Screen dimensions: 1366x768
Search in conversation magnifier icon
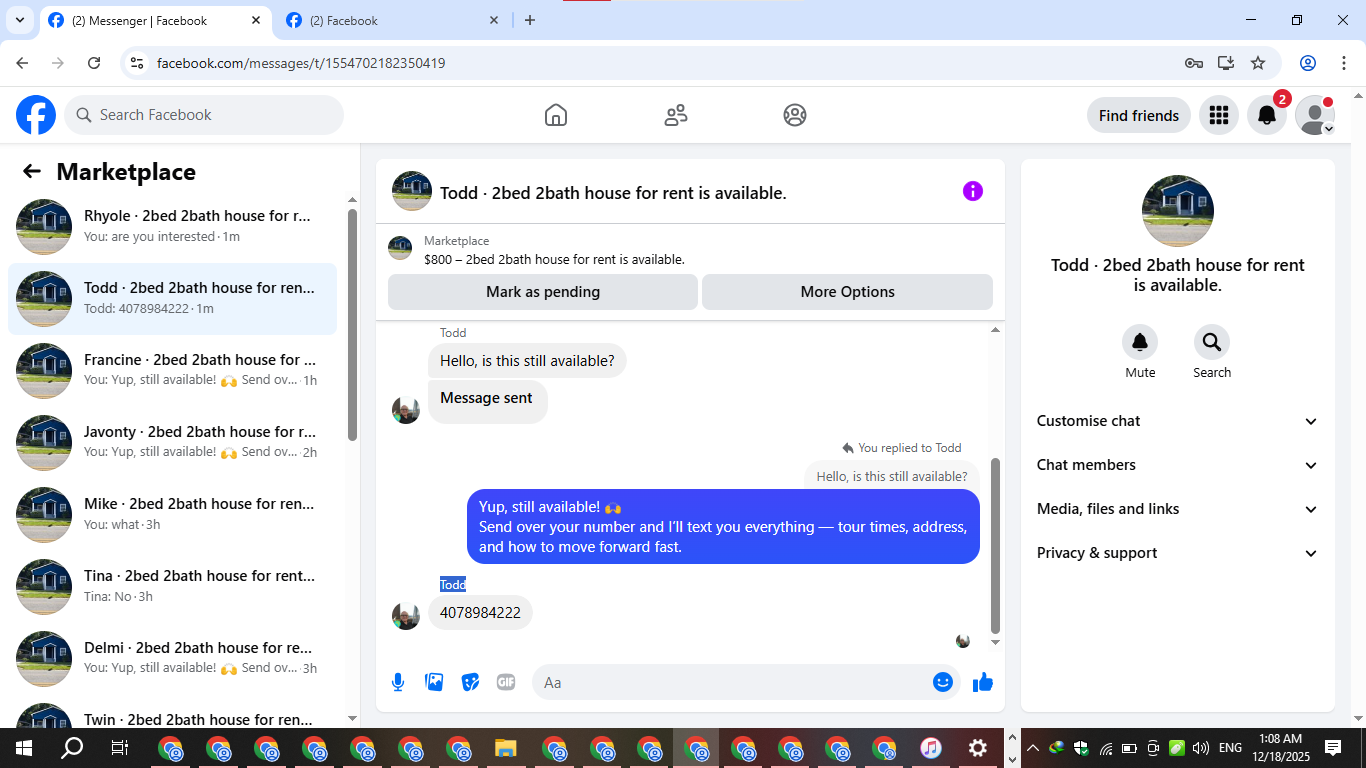tap(1212, 343)
